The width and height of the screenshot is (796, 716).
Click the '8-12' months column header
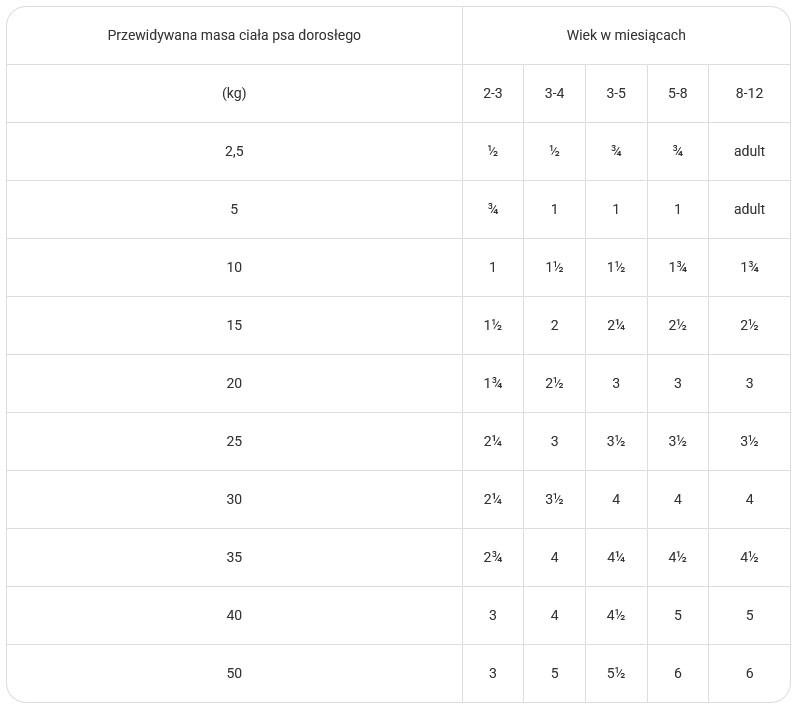749,93
